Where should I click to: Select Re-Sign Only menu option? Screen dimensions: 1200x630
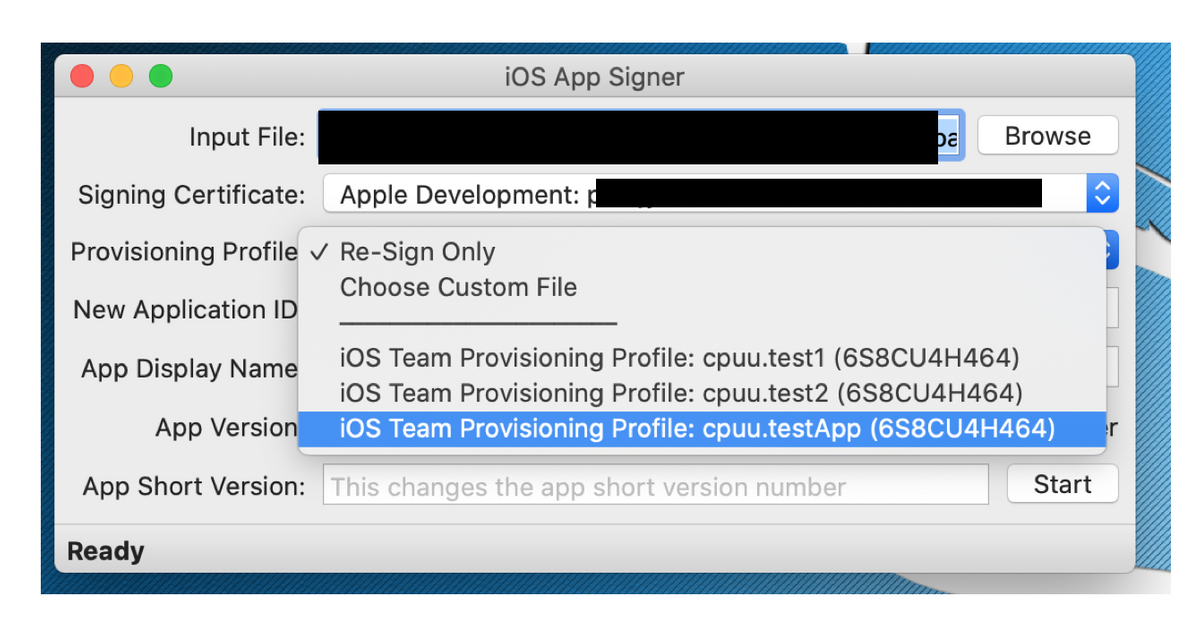(x=702, y=252)
